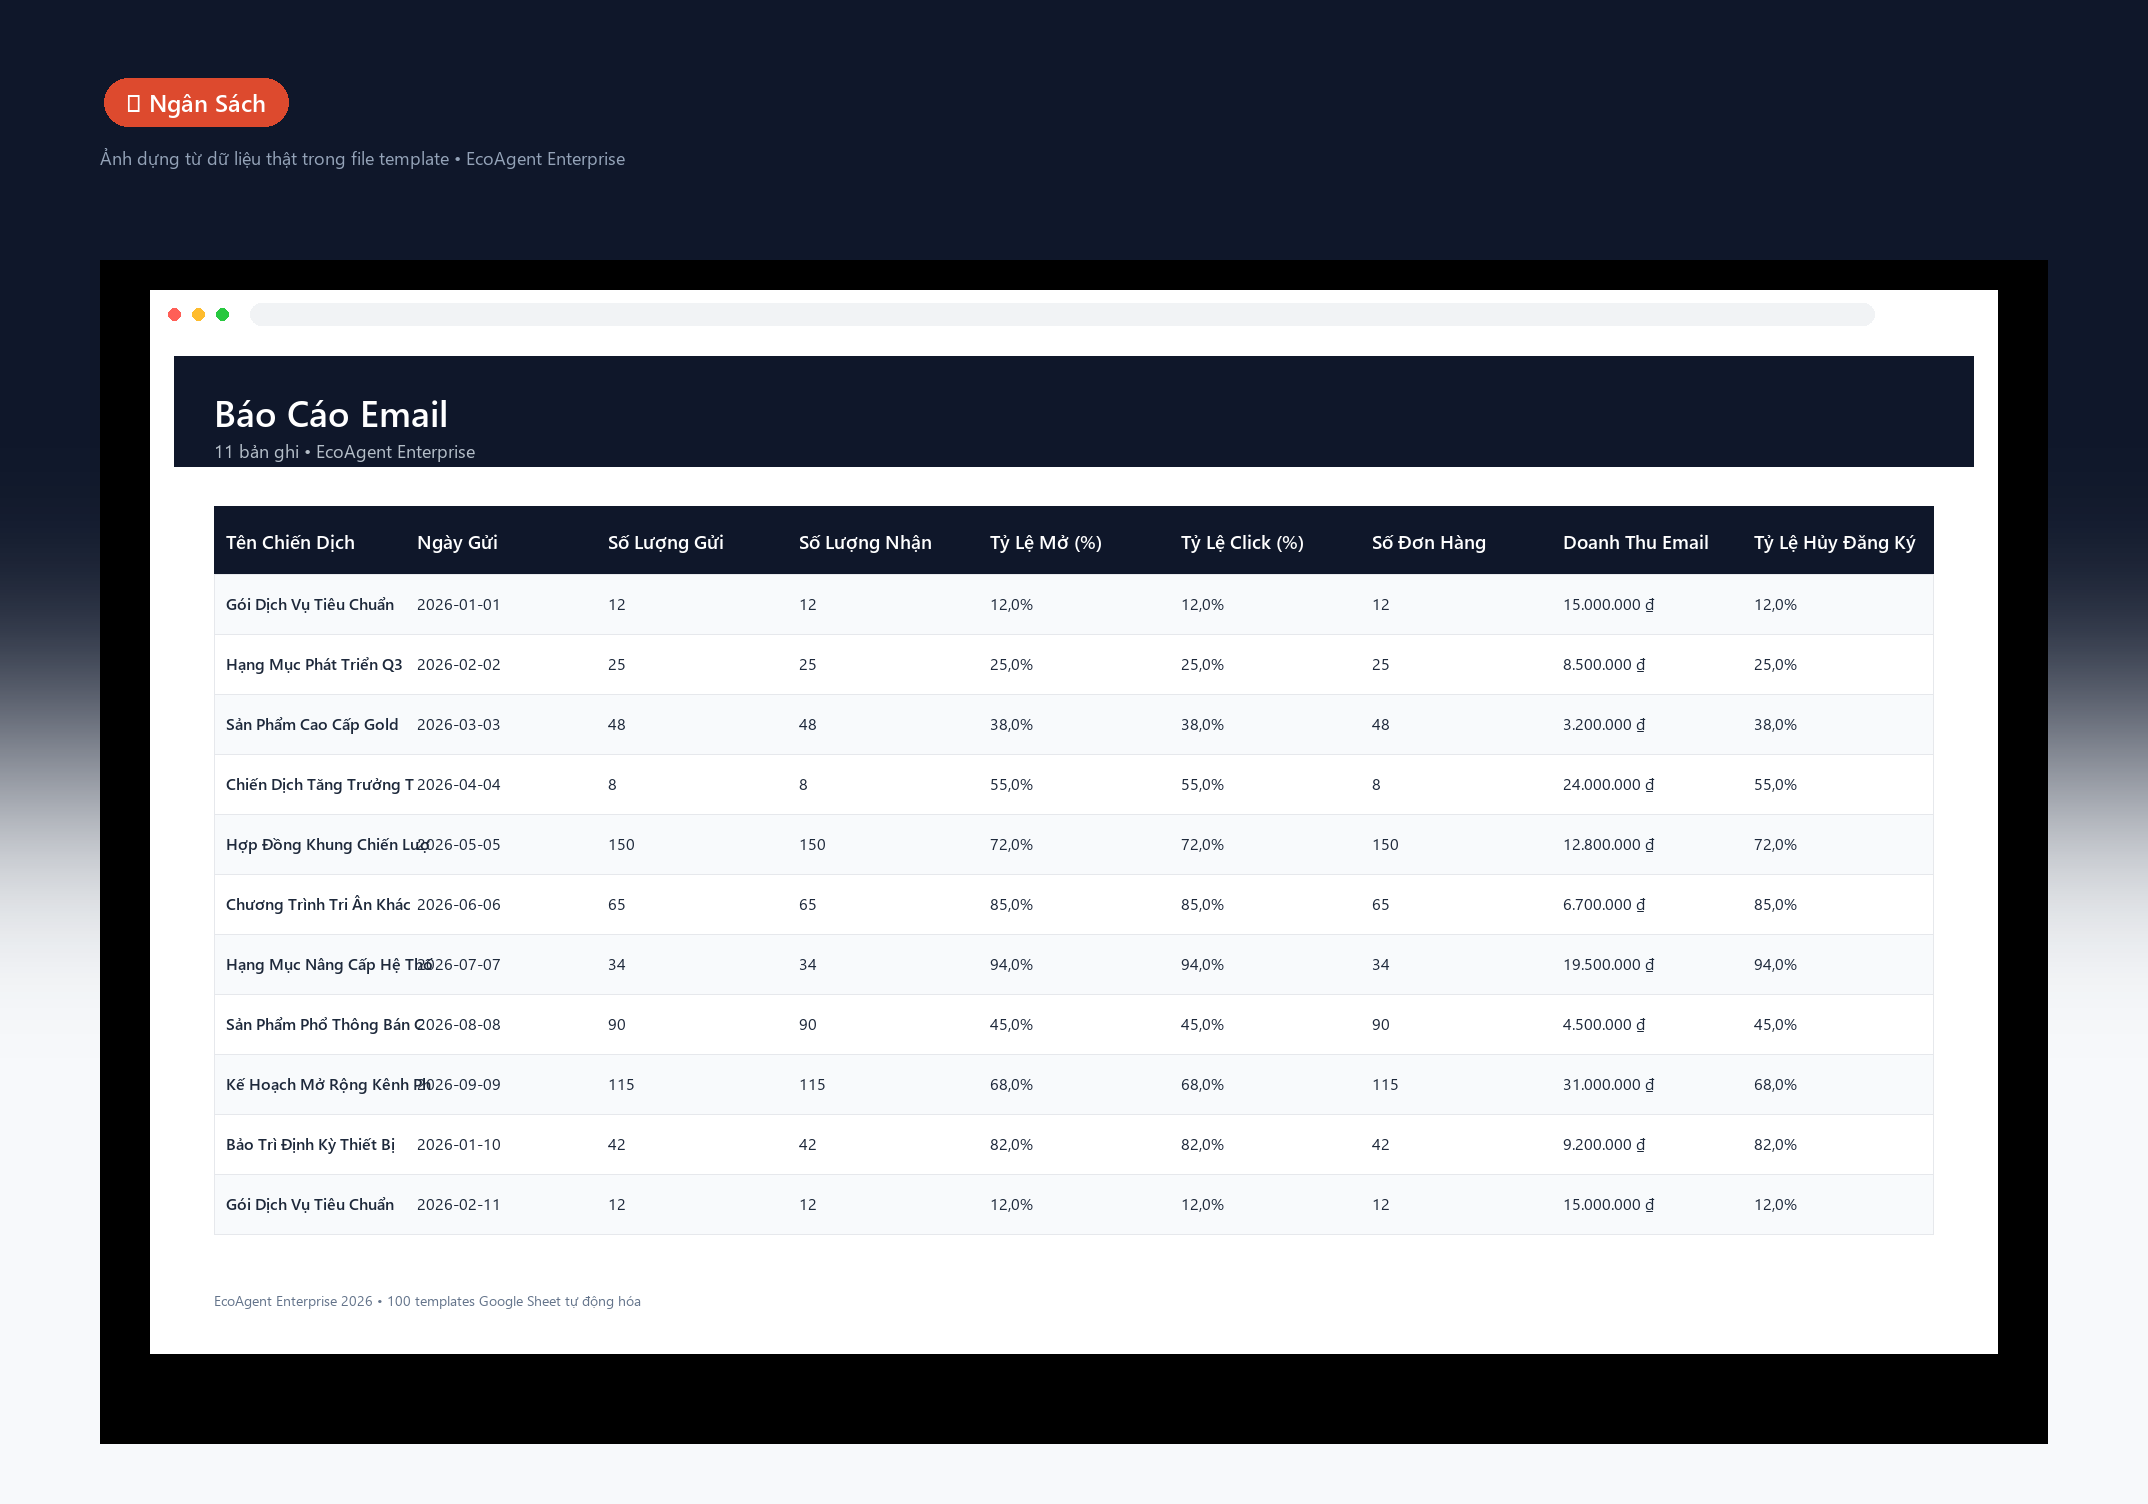
Task: Select the Sản Phẩm Cao Cấp Gold row
Action: pyautogui.click(x=1074, y=725)
